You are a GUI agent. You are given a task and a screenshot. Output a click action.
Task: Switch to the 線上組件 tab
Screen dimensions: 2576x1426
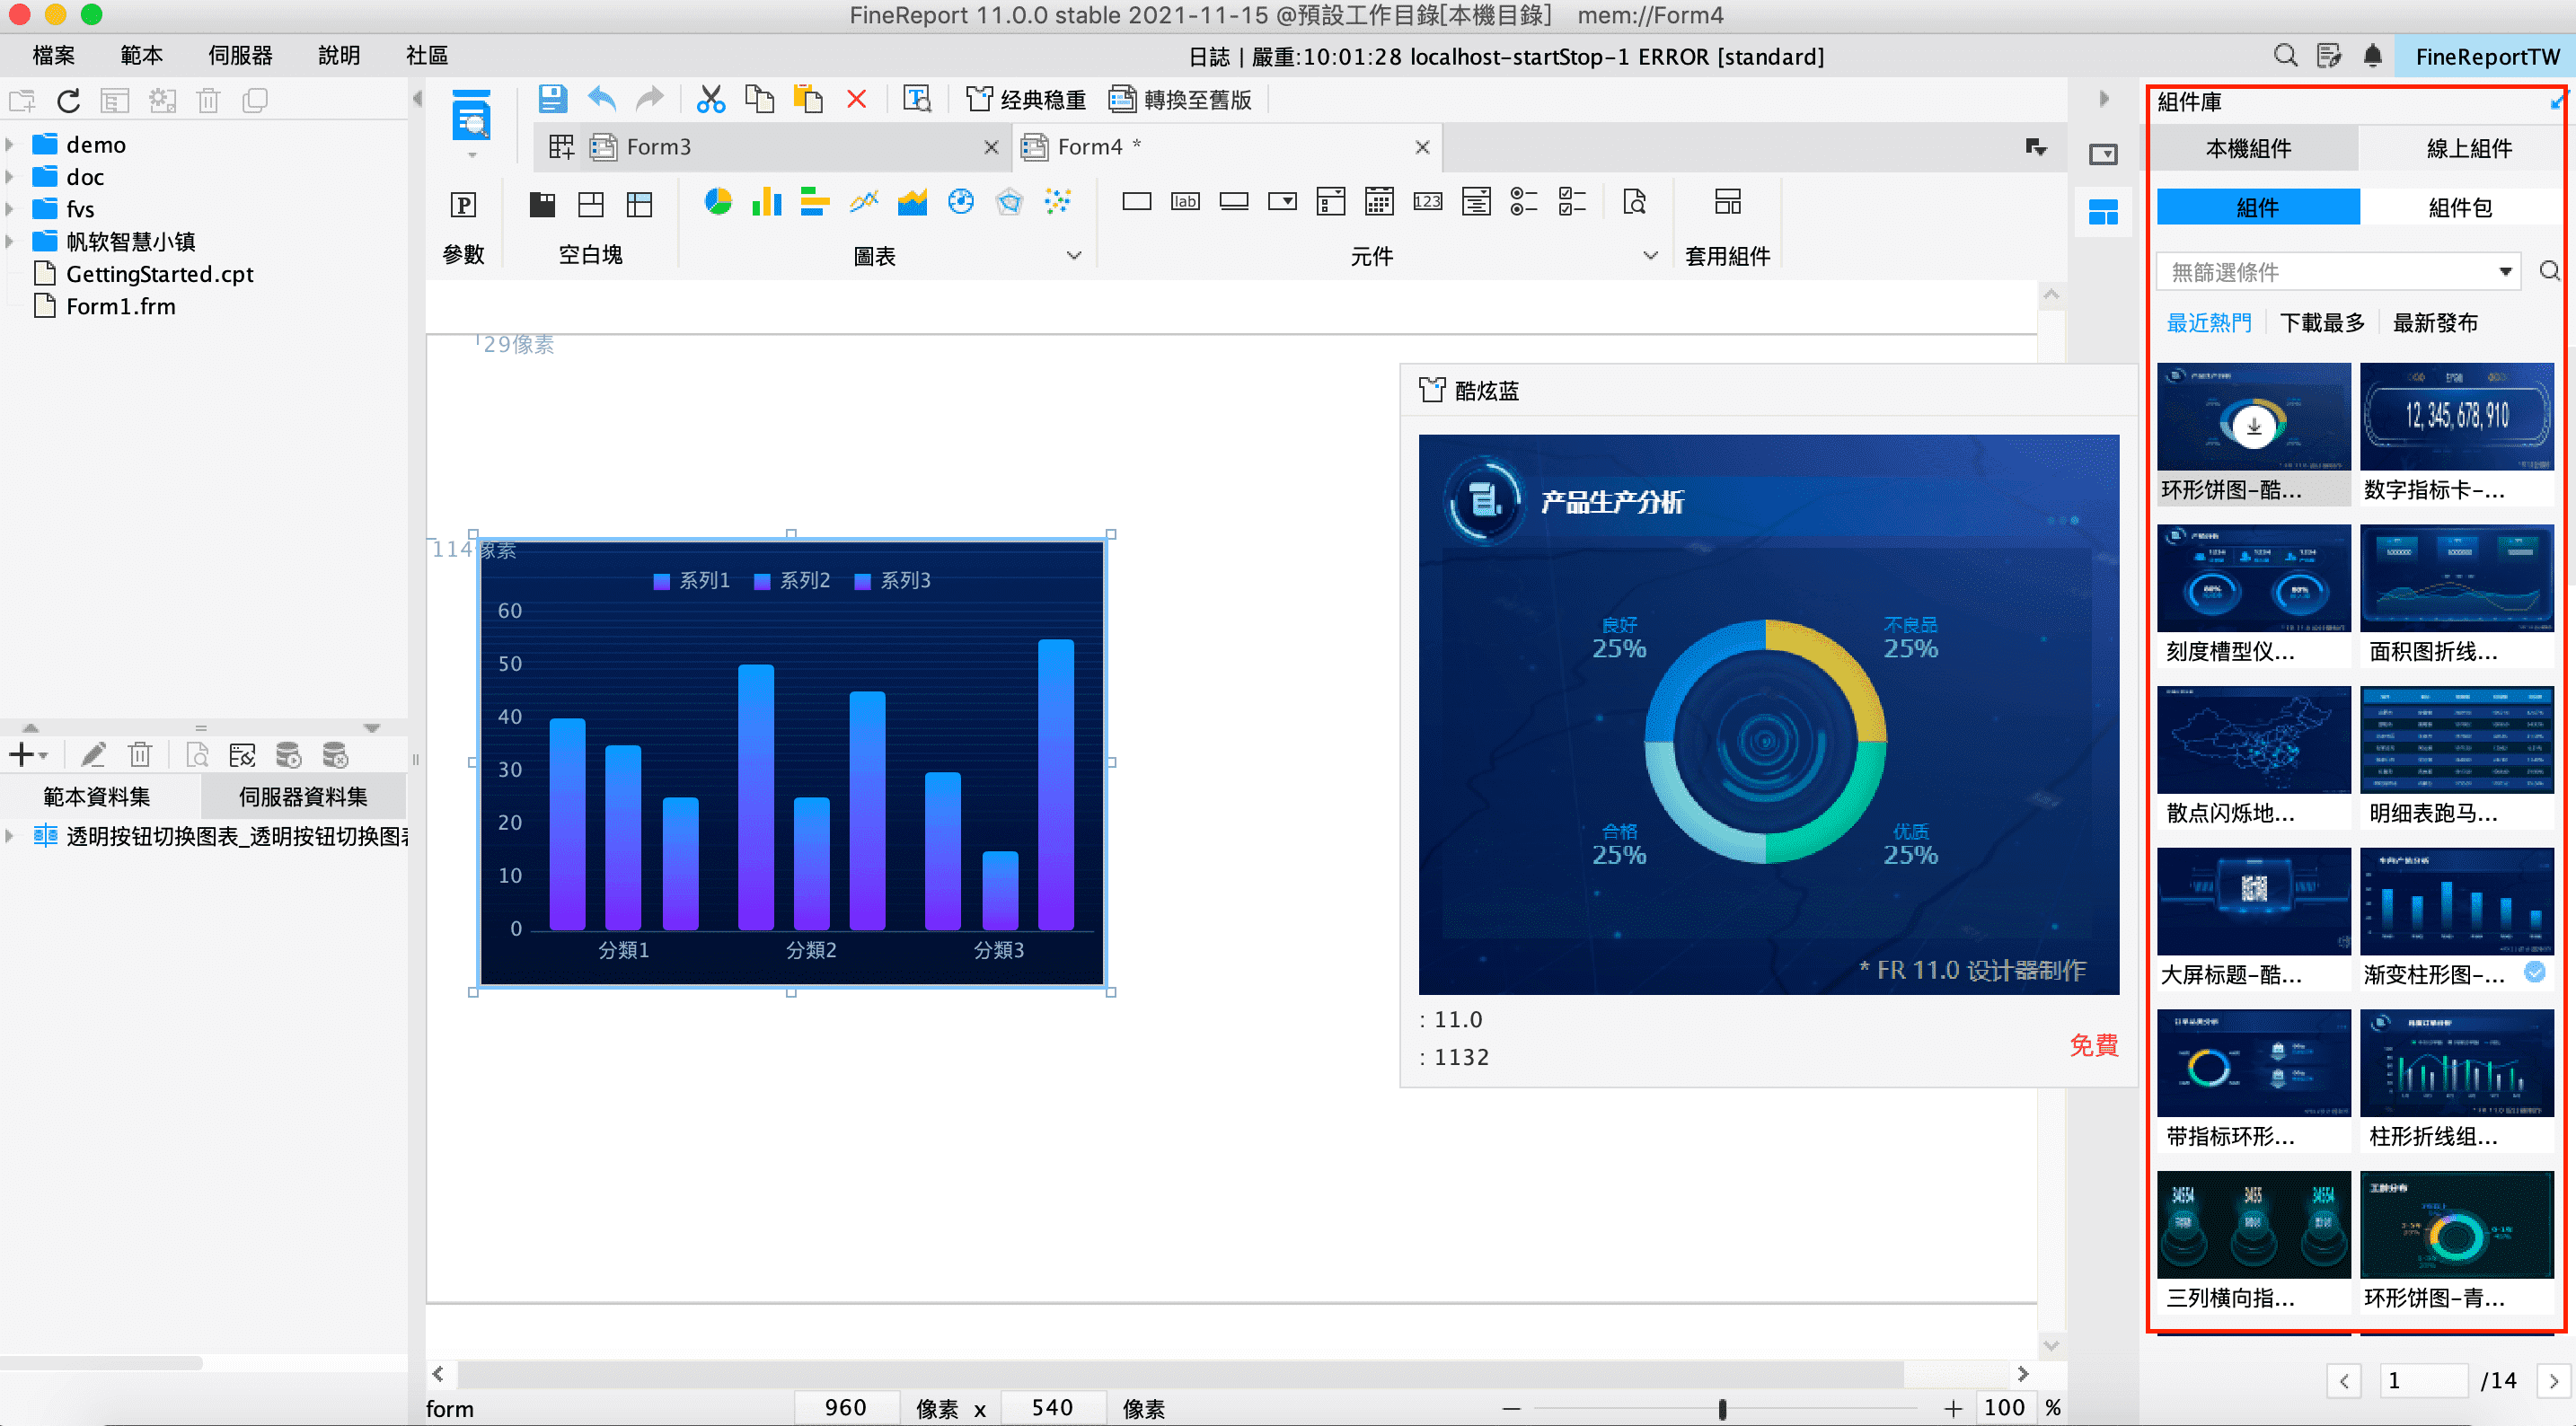pos(2469,148)
